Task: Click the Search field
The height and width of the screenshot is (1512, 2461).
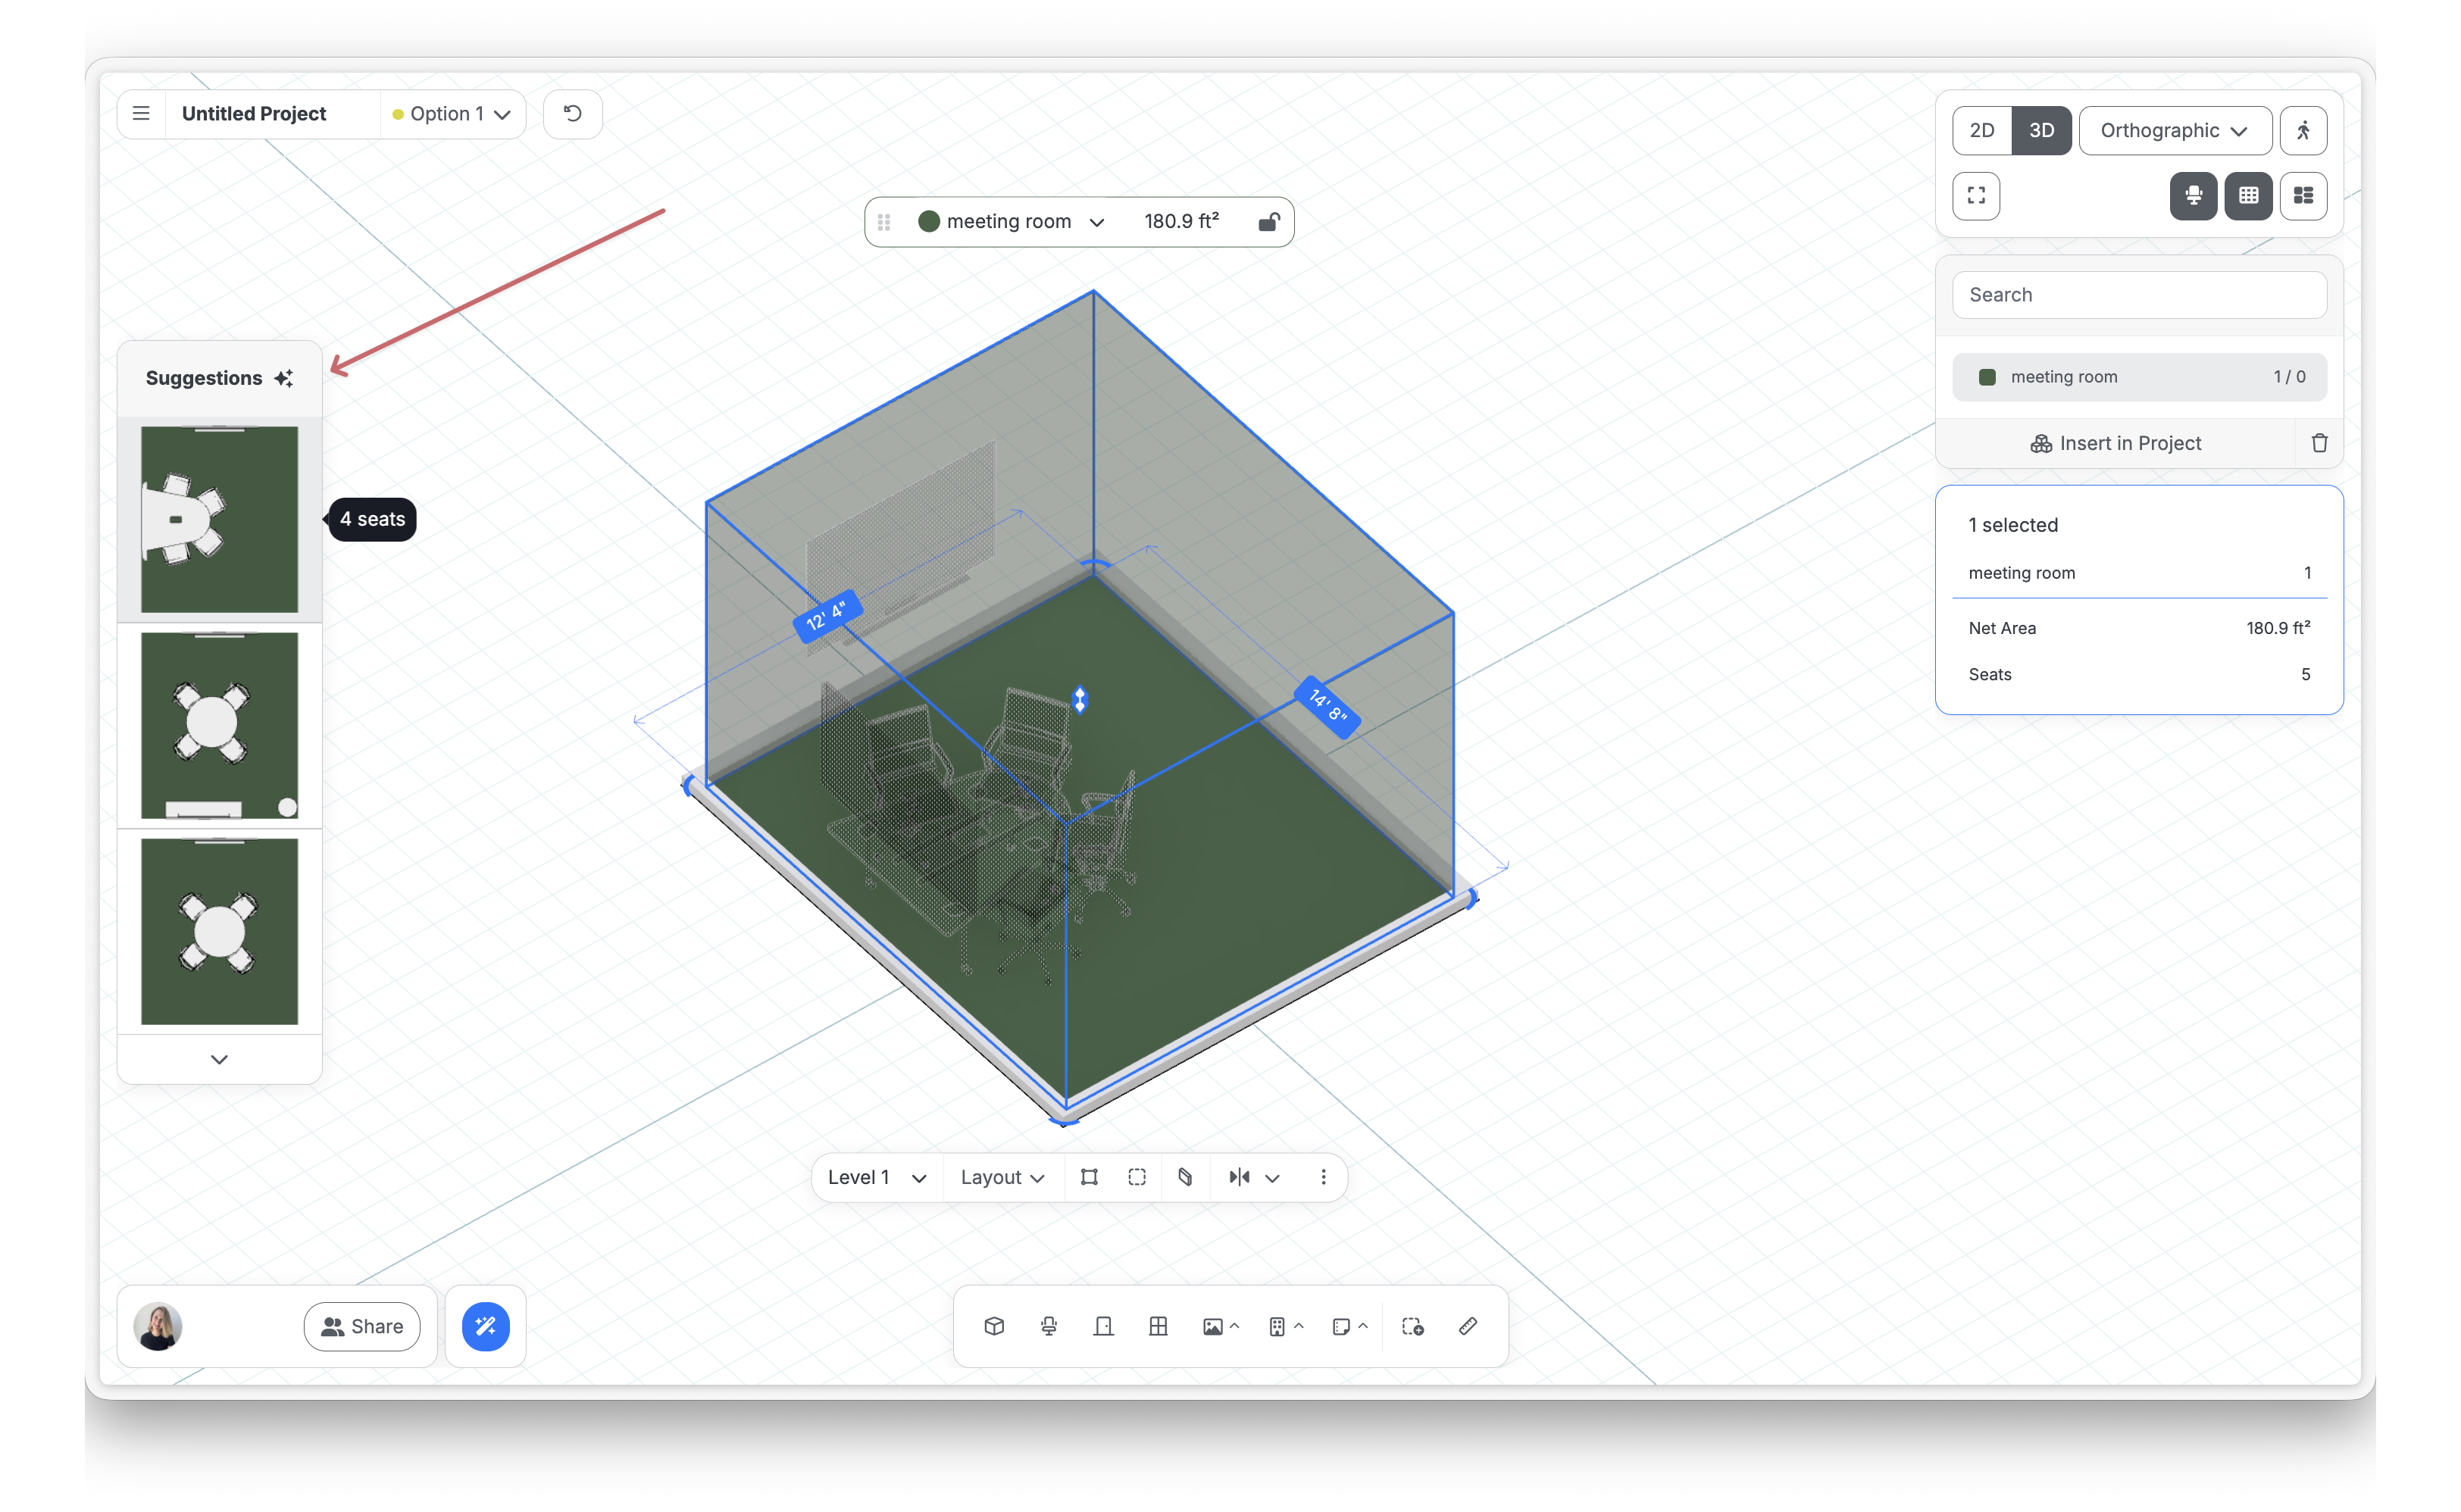Action: (2139, 295)
